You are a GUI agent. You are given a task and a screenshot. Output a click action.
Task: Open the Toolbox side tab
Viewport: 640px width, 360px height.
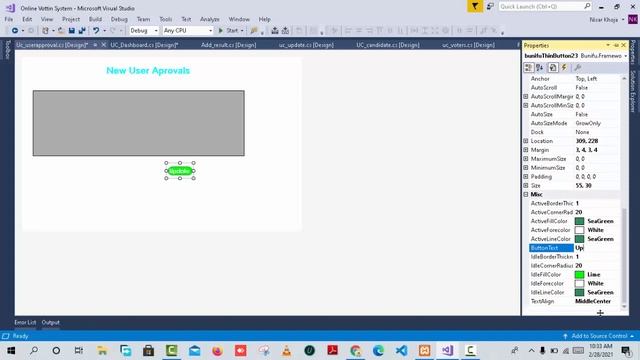(7, 50)
